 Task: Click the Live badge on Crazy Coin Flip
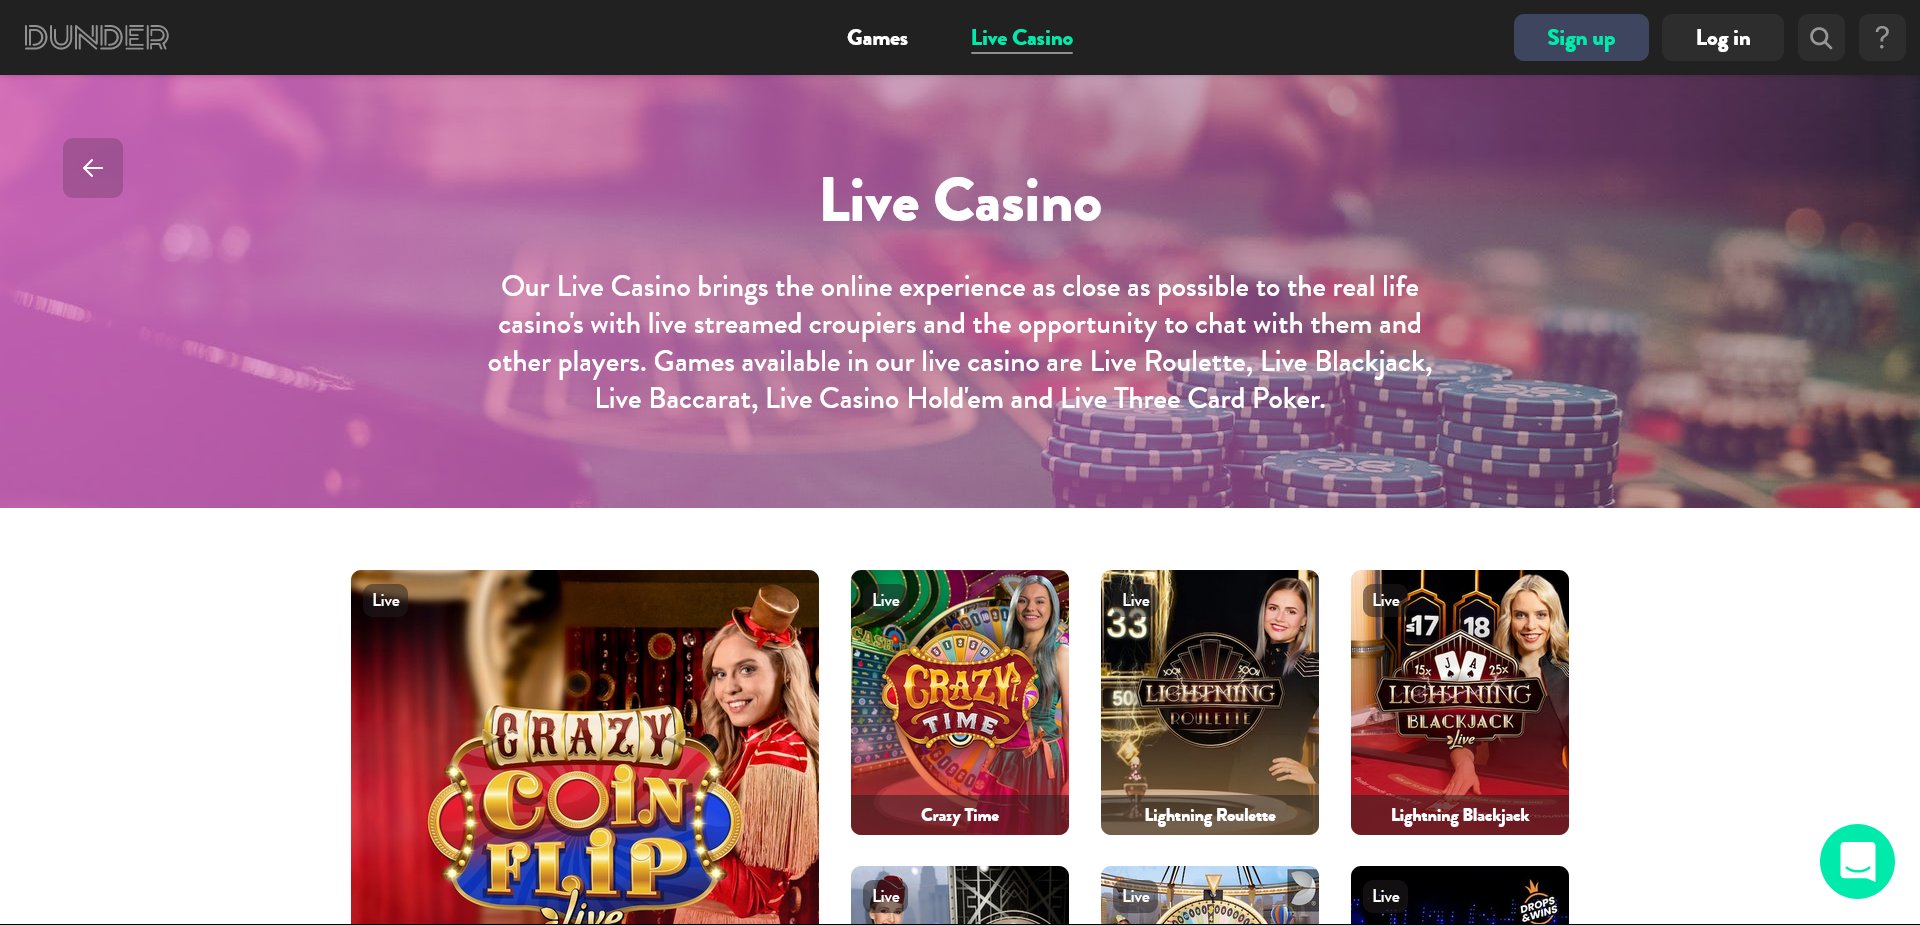click(386, 600)
